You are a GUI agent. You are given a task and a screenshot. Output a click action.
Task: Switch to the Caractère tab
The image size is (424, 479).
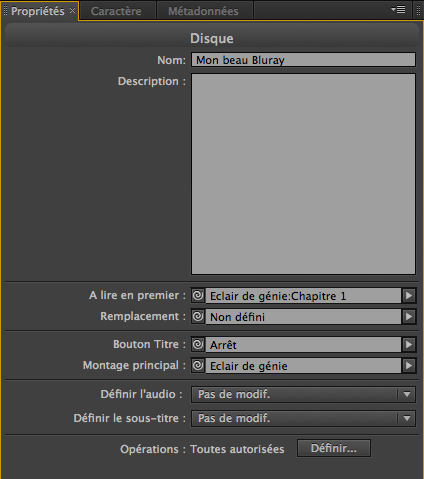[116, 11]
